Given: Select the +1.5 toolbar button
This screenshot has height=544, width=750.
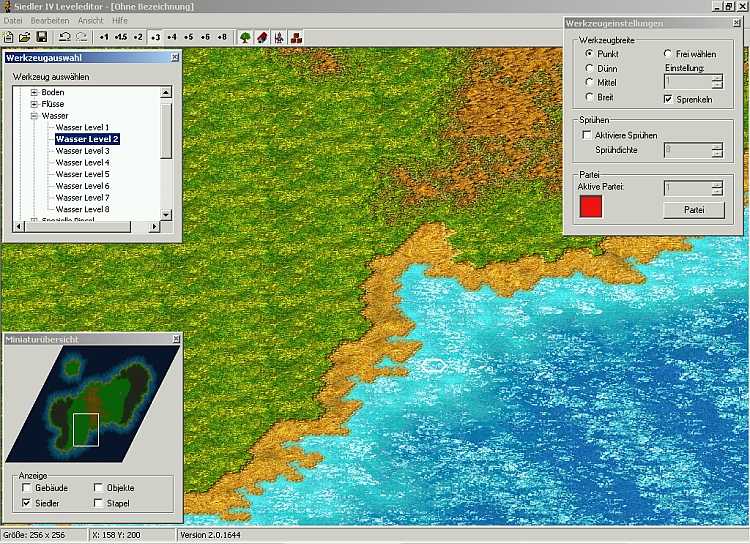Looking at the screenshot, I should tap(121, 37).
